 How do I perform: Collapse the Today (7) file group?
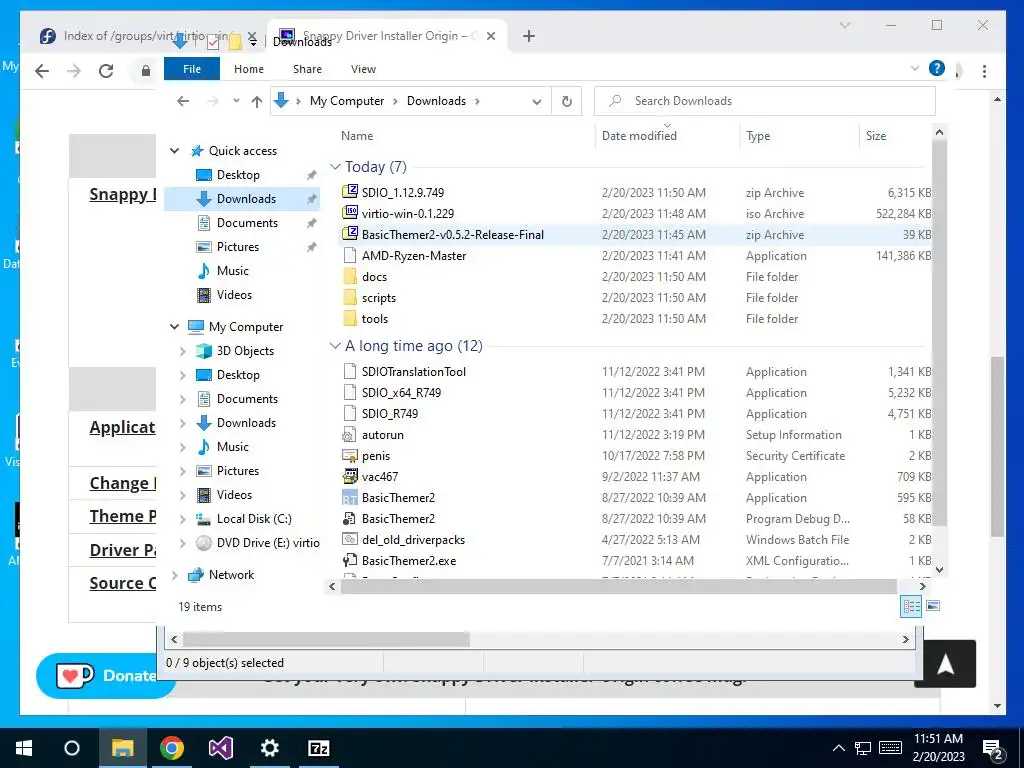coord(335,167)
